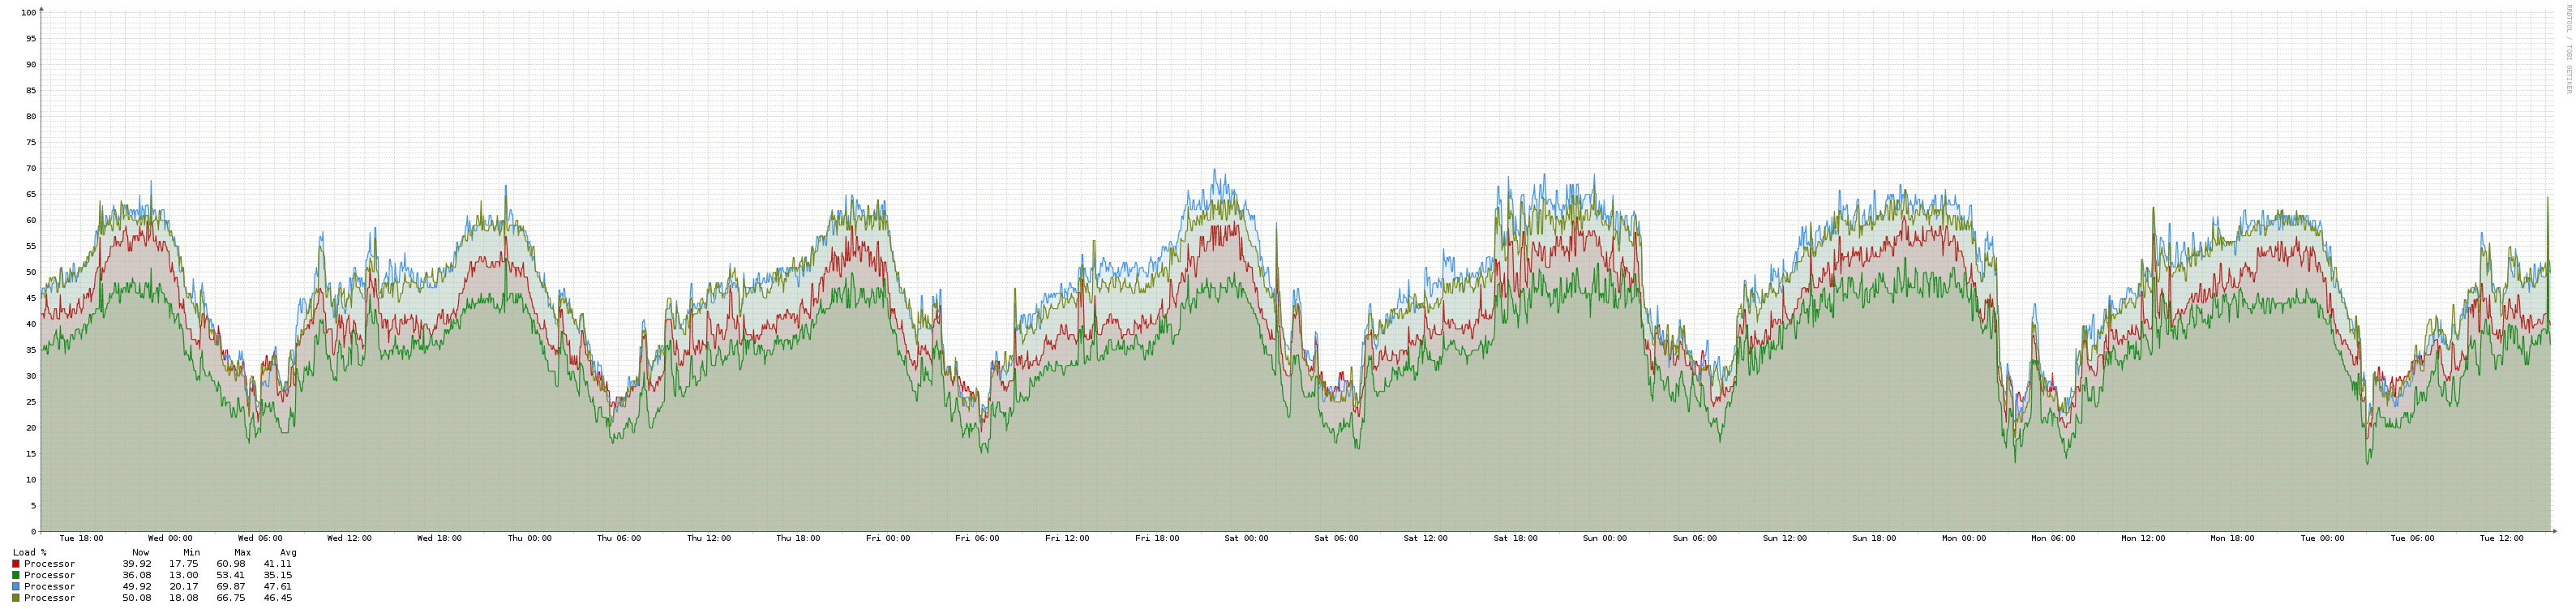Click the 'Sat 12:00' time axis label
Viewport: 2576px width, 609px height.
[x=1425, y=539]
